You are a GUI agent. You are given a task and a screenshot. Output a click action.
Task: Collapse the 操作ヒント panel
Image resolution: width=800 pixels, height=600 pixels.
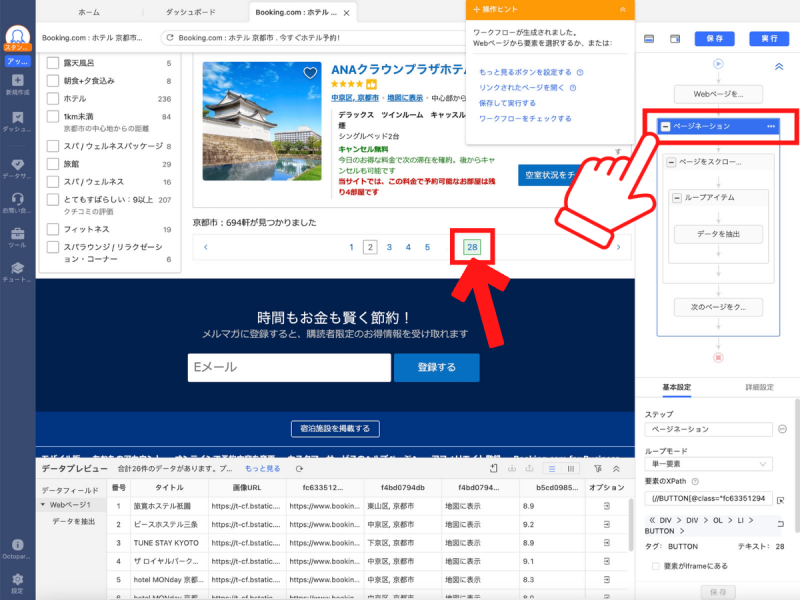[x=622, y=10]
